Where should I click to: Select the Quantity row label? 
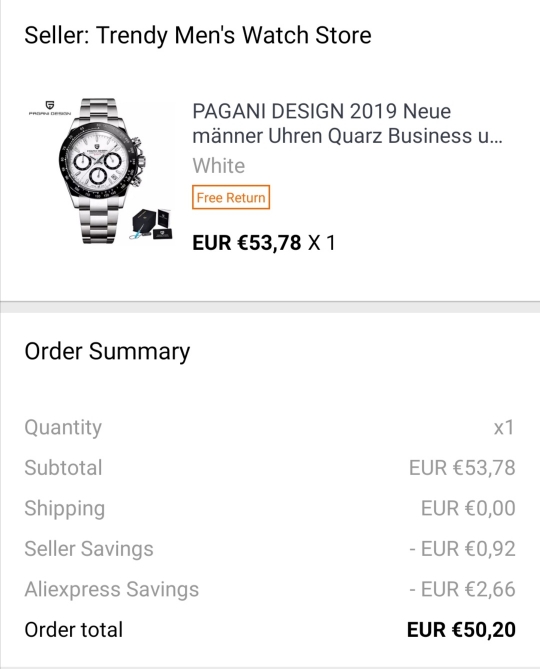63,428
